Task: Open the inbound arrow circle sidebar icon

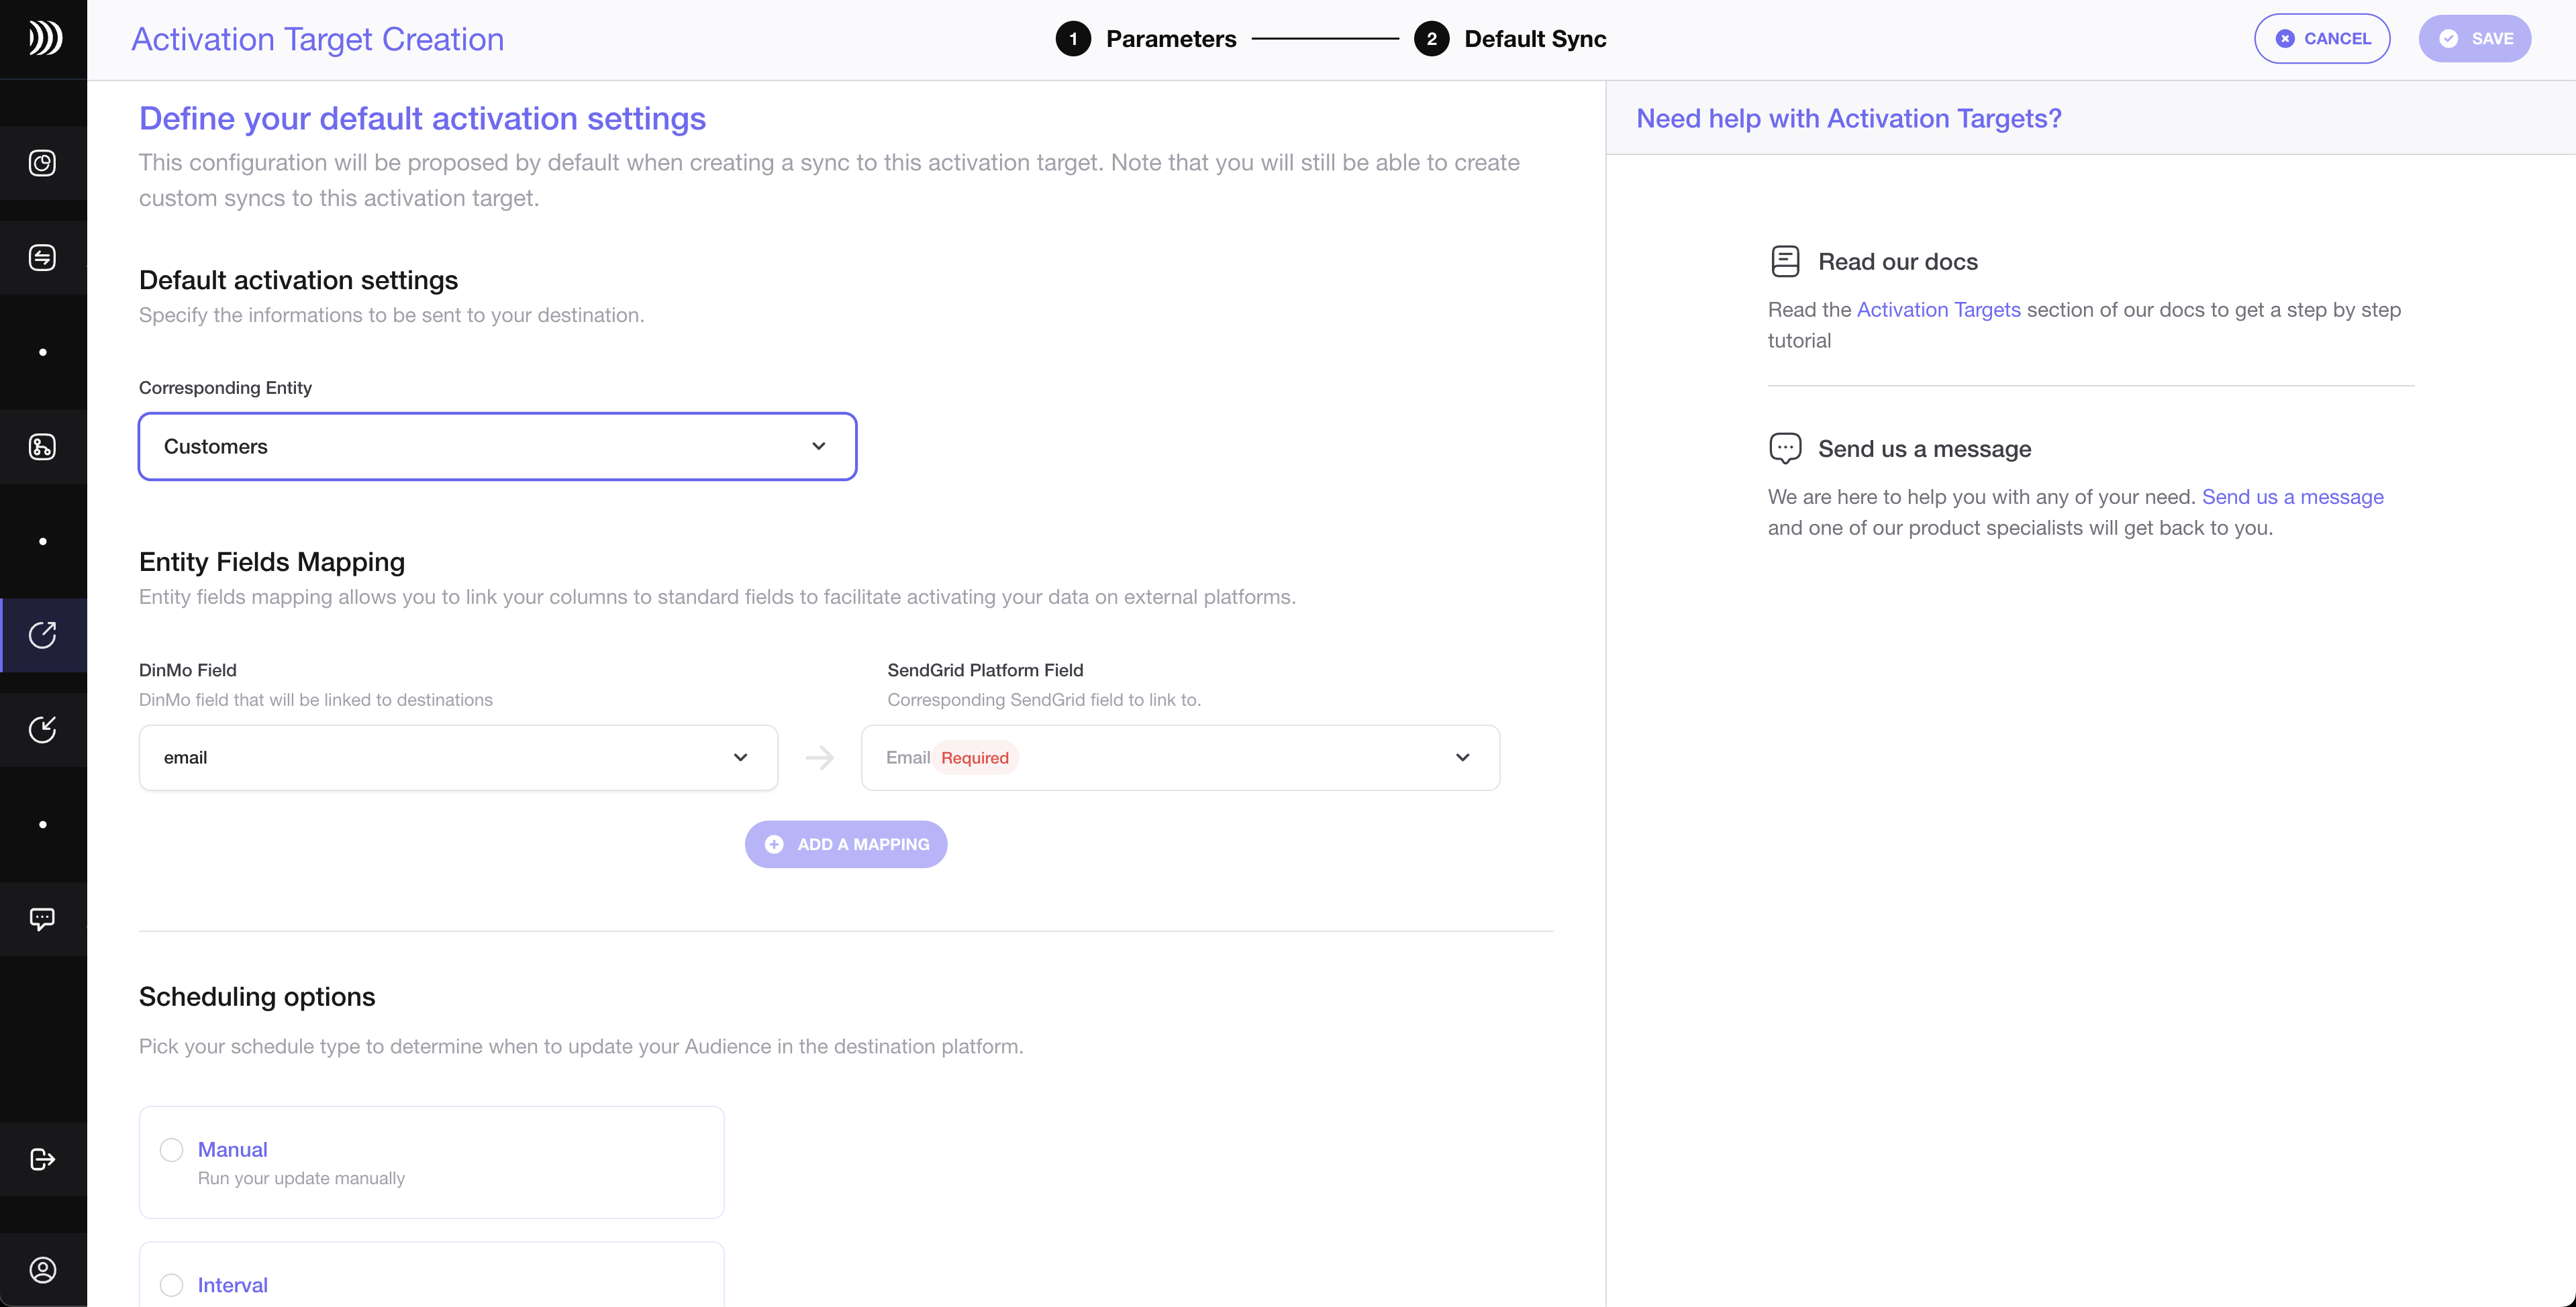Action: 42,730
